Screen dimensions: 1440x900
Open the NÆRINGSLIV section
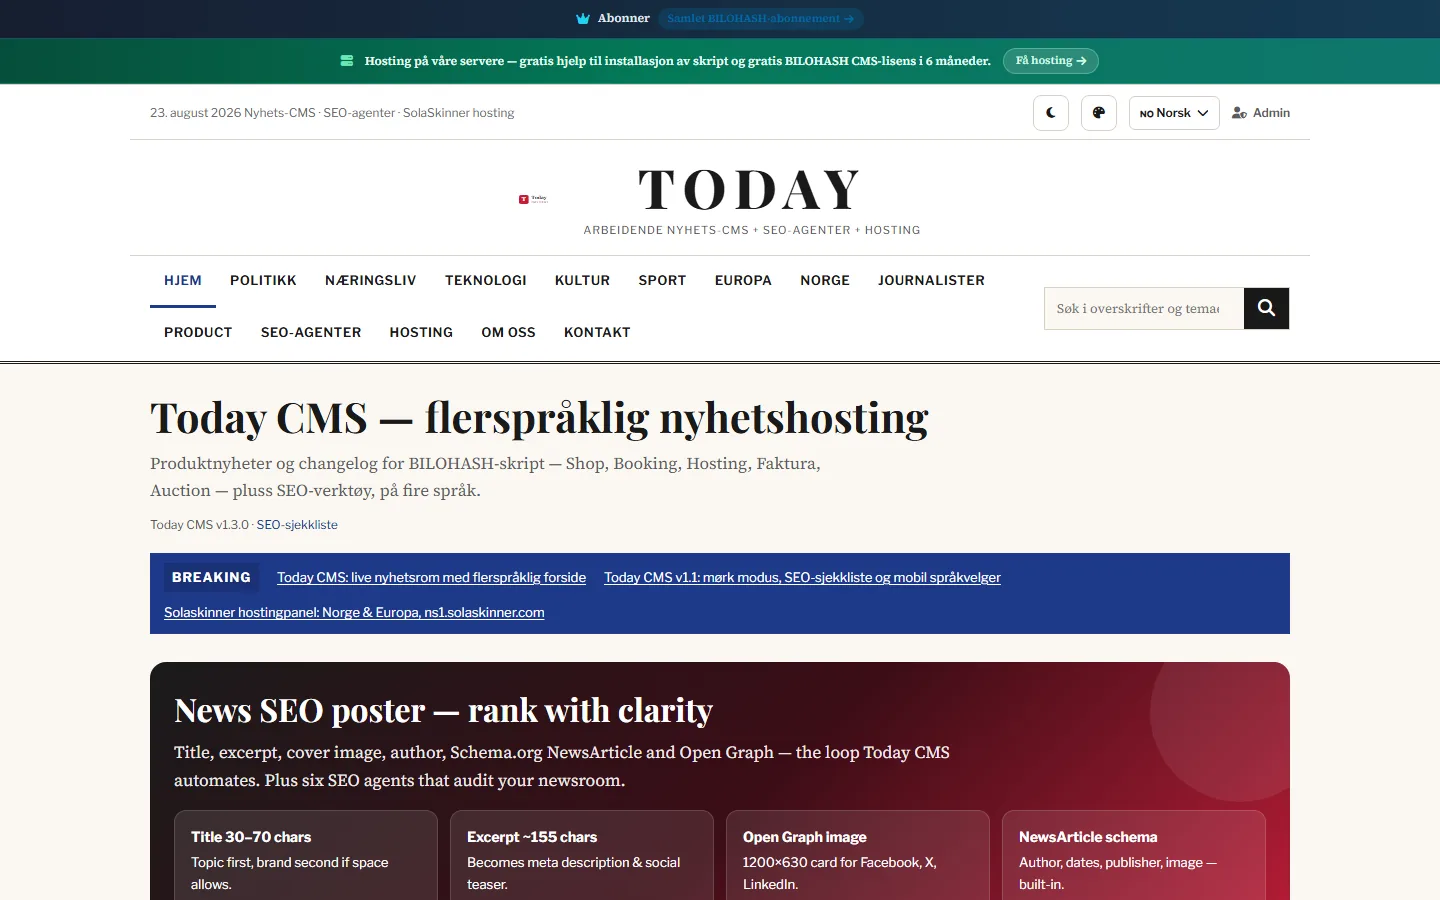click(x=370, y=281)
